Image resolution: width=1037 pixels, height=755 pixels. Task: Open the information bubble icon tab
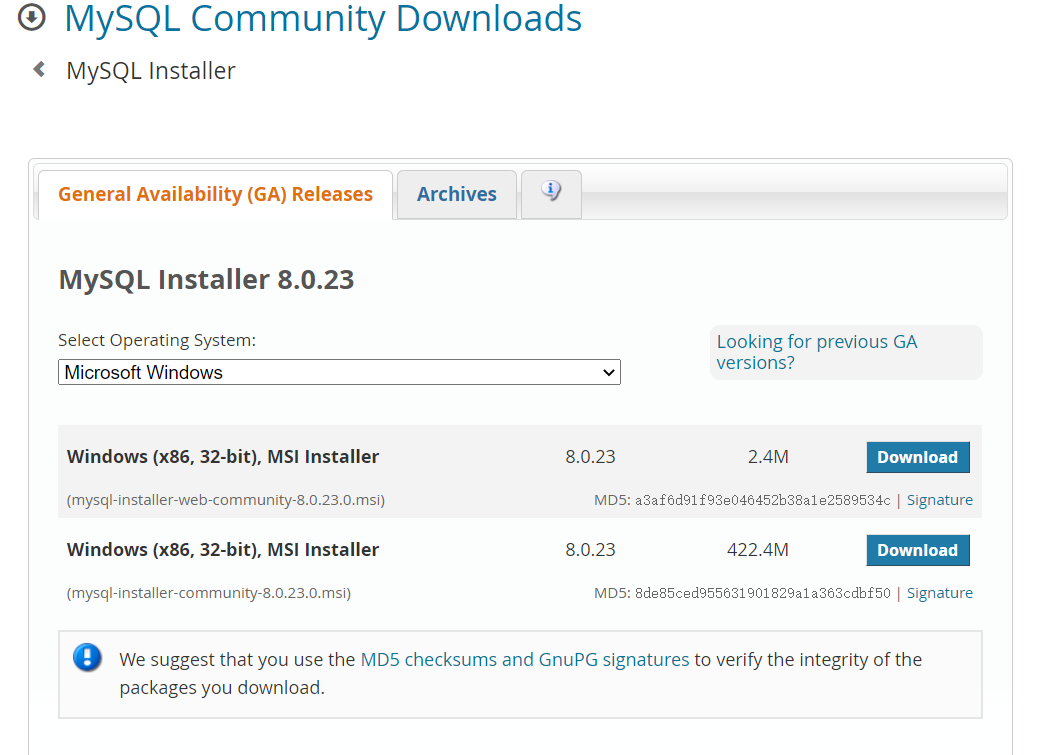click(551, 194)
